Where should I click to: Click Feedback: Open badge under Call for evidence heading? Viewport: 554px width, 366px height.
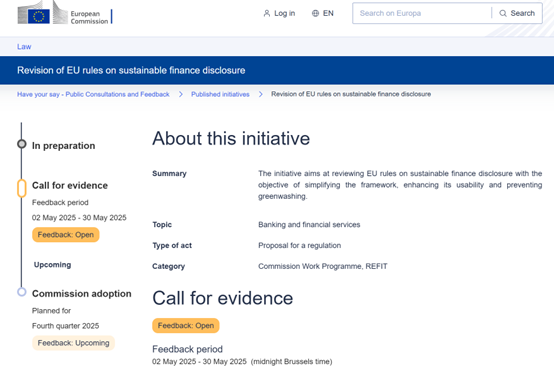[x=186, y=326]
